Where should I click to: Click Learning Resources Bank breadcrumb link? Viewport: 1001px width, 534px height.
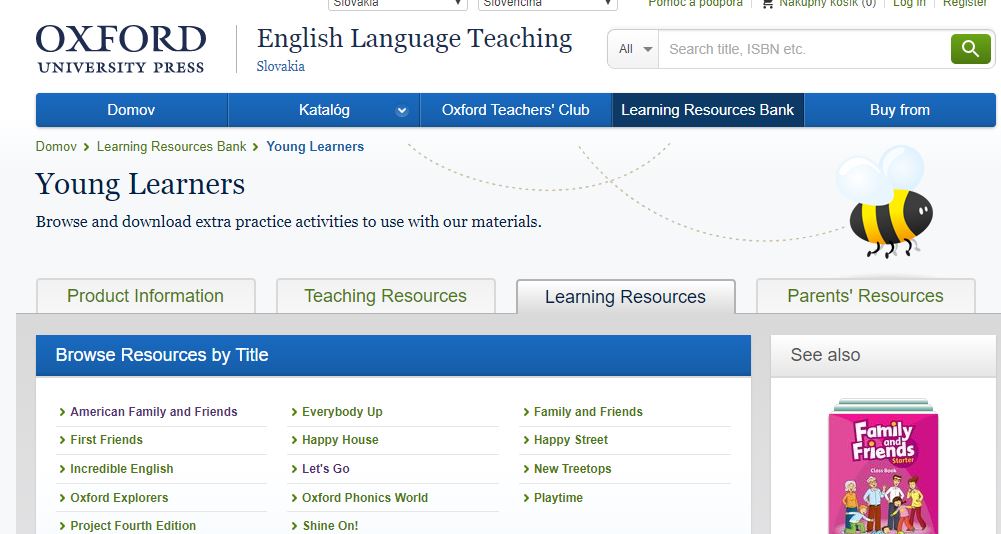[x=171, y=146]
